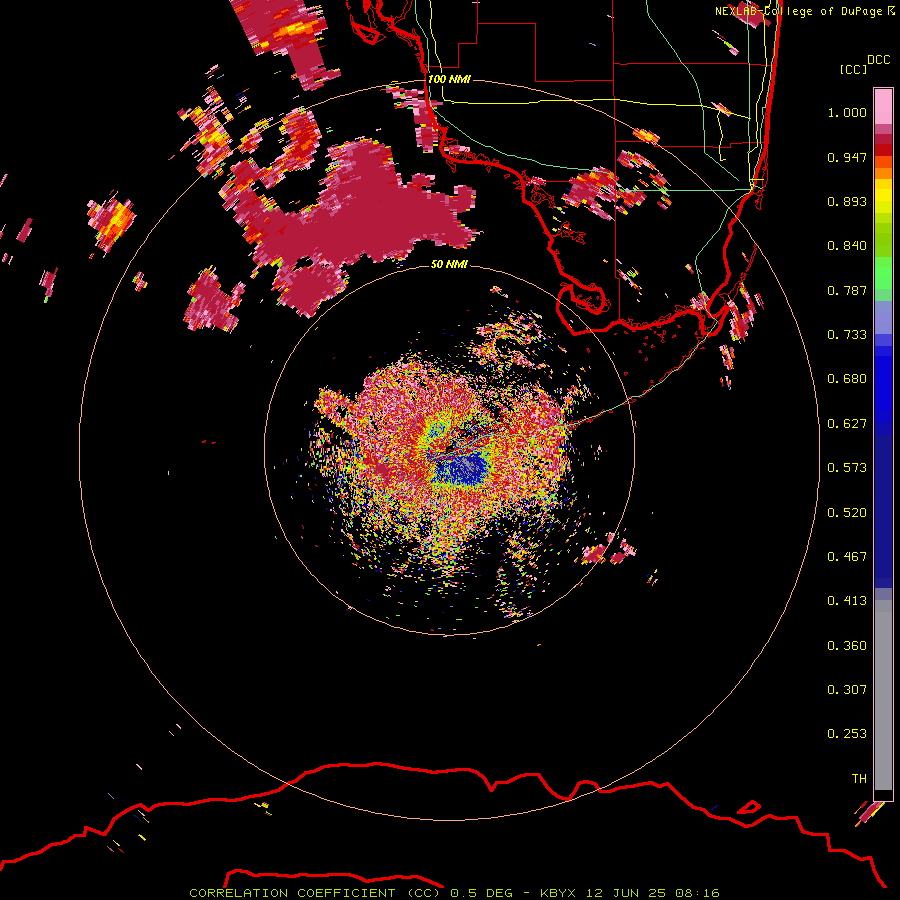Select the 0.253 colorbar value
The width and height of the screenshot is (900, 900).
tap(847, 734)
